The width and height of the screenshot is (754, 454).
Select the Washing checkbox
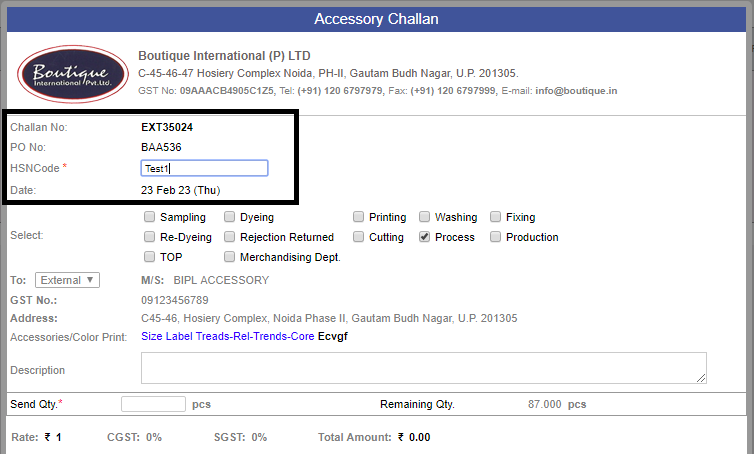pos(424,217)
